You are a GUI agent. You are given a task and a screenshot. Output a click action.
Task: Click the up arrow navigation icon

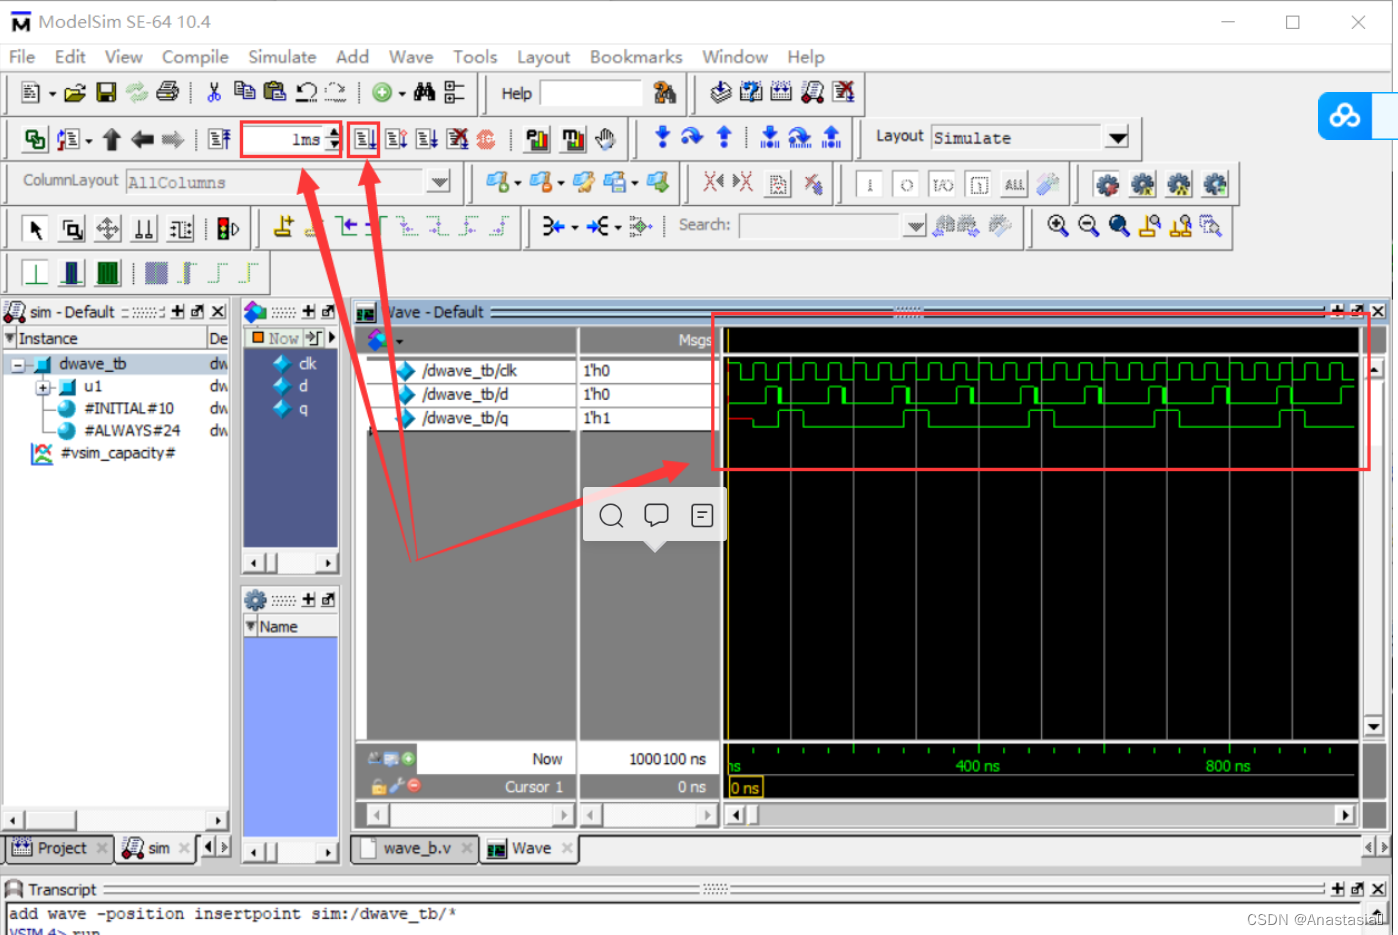(x=111, y=139)
